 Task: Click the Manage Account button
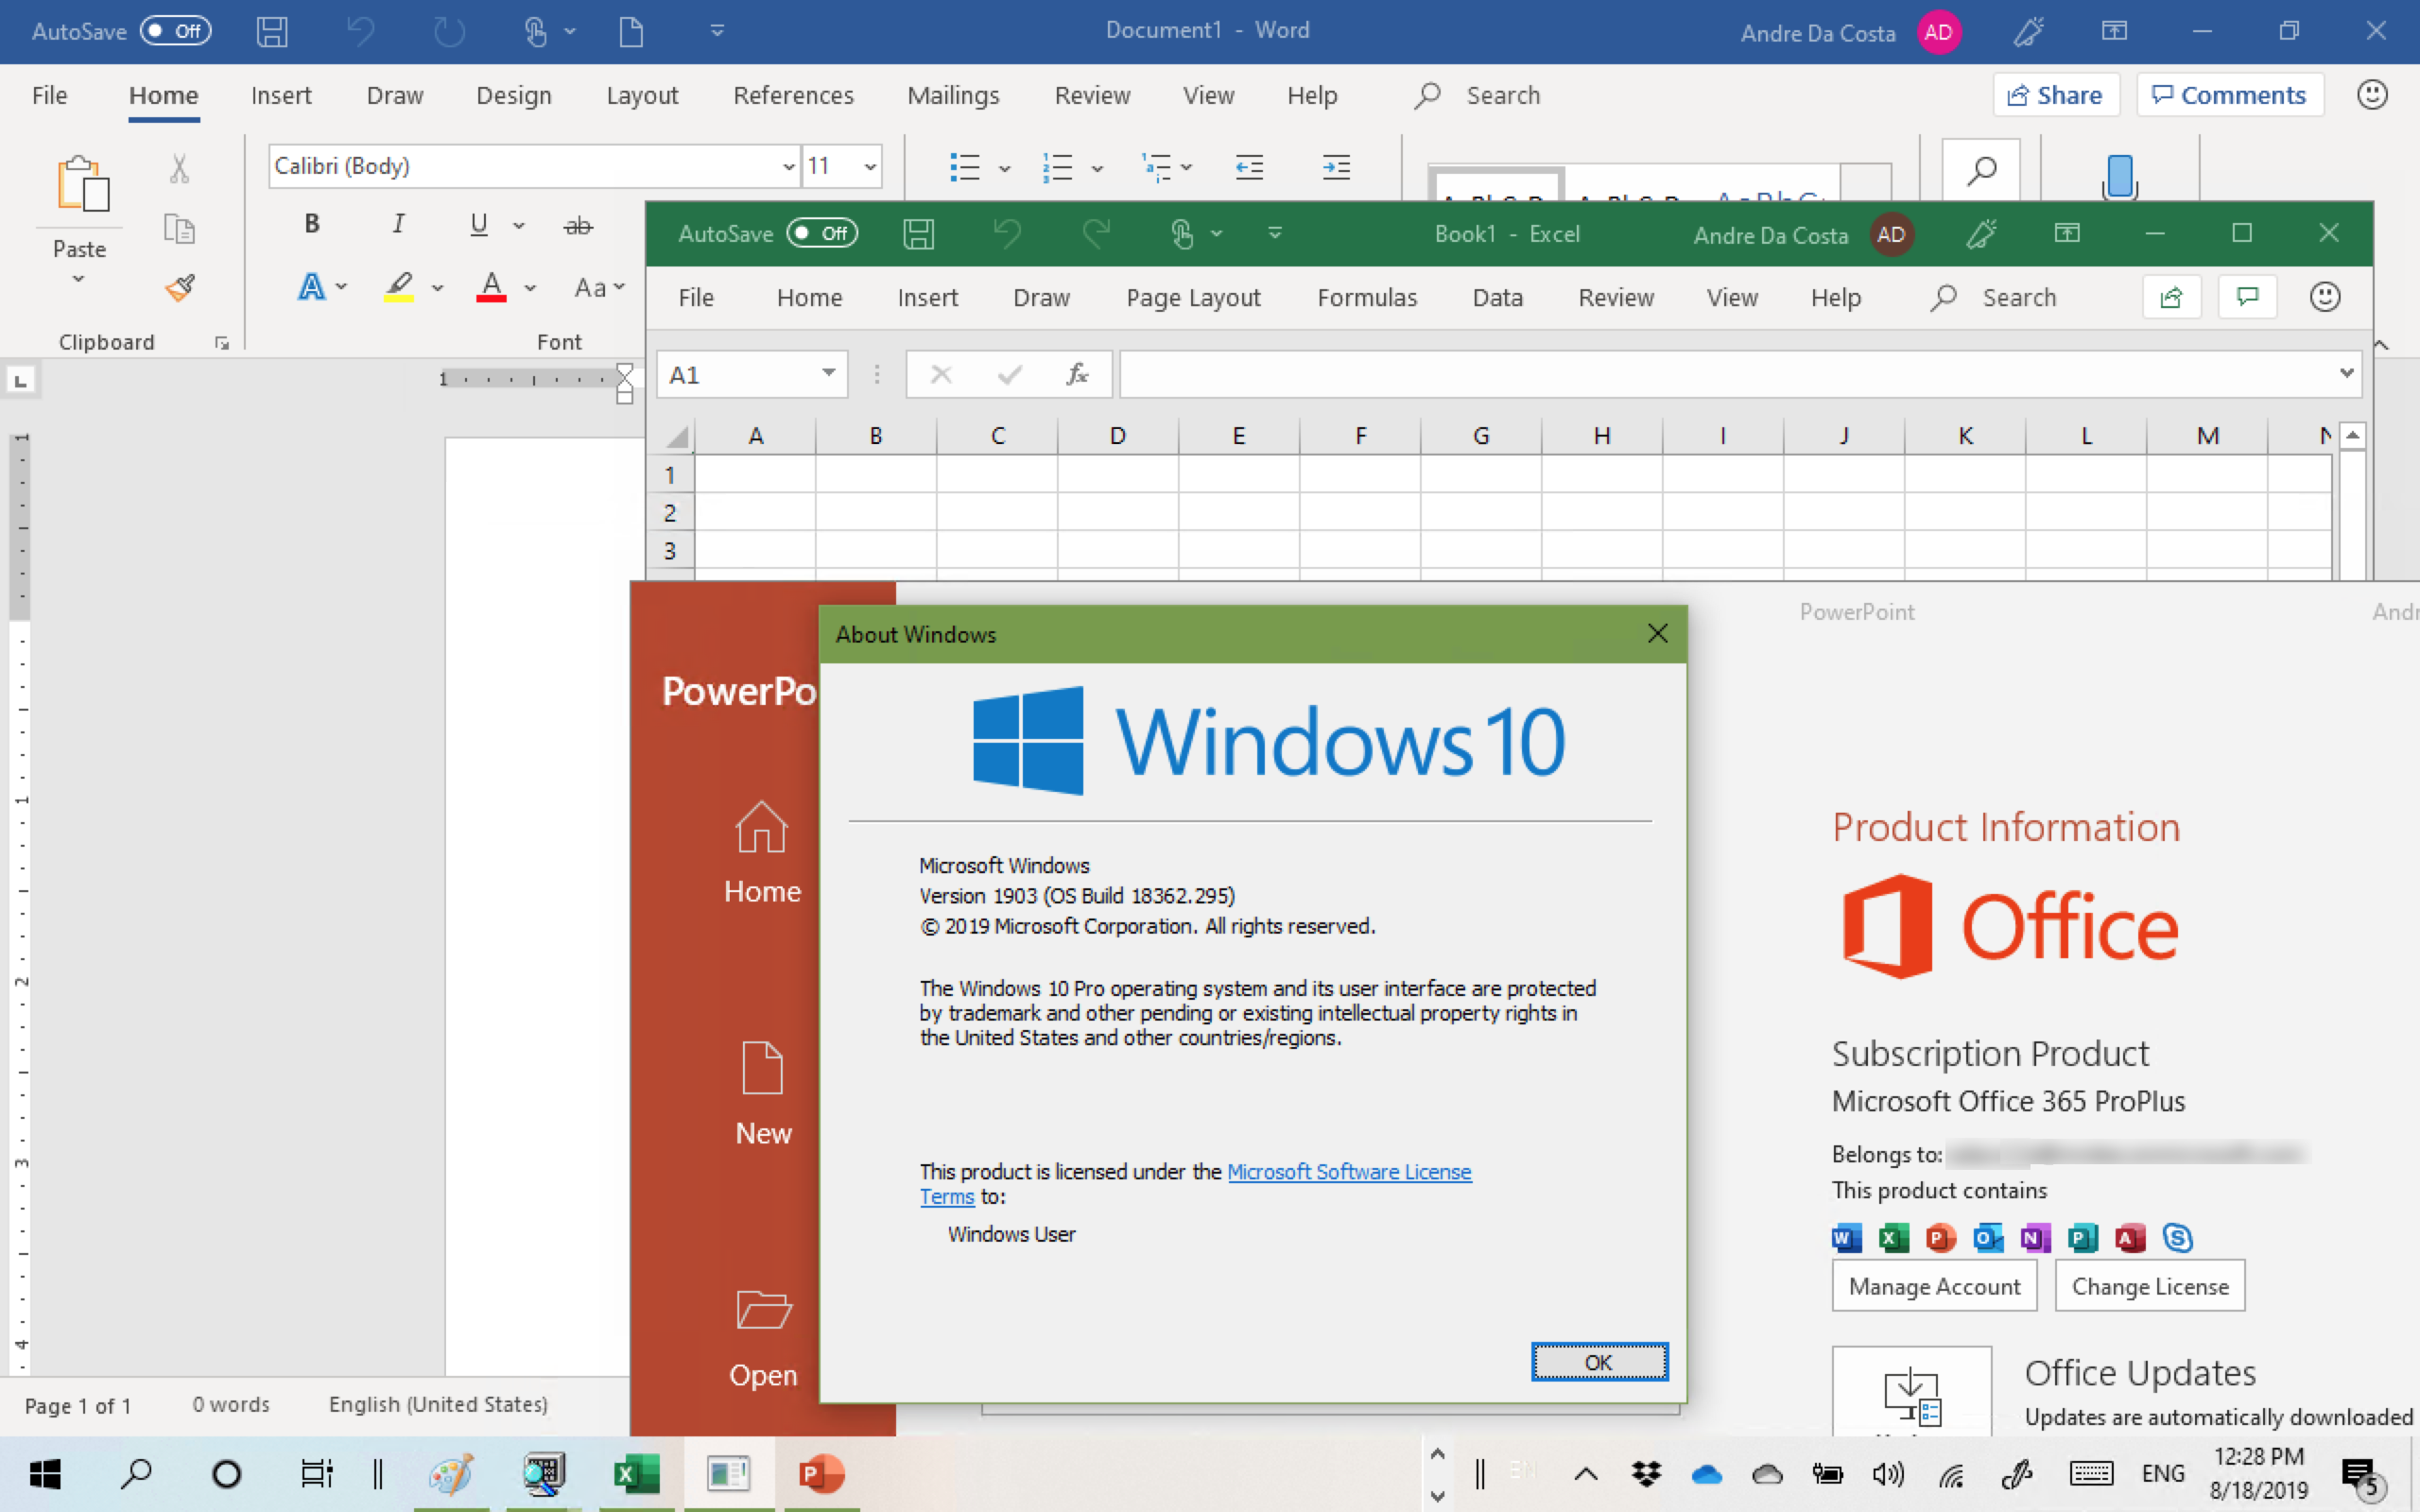1933,1286
